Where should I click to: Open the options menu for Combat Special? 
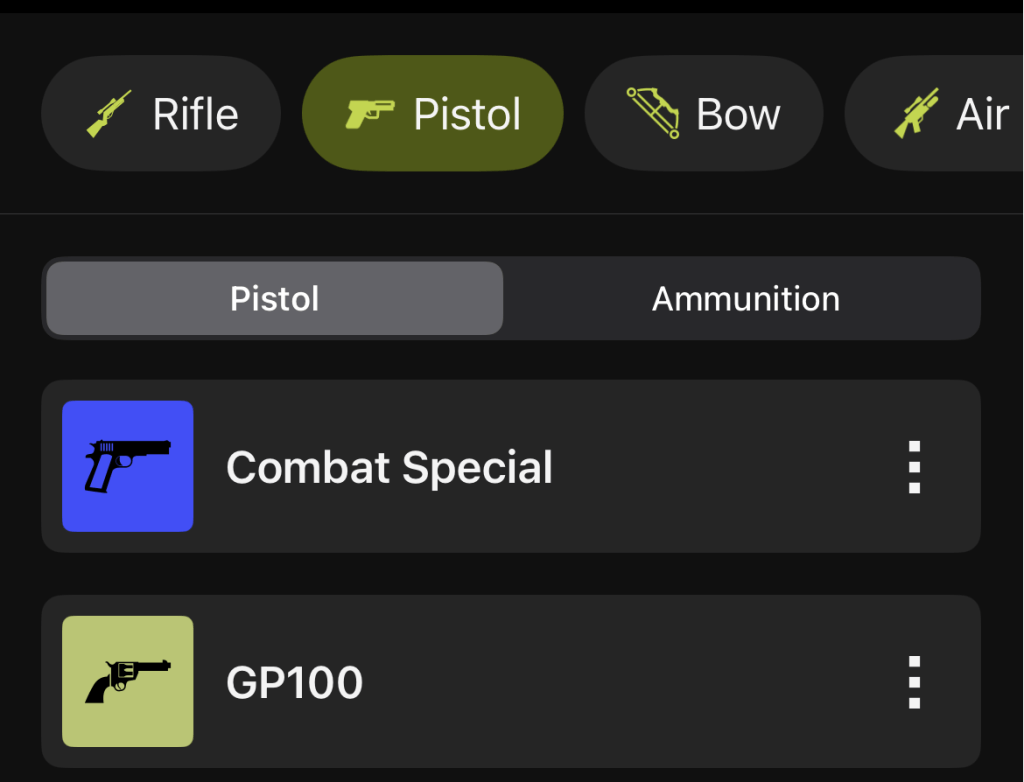(x=913, y=466)
